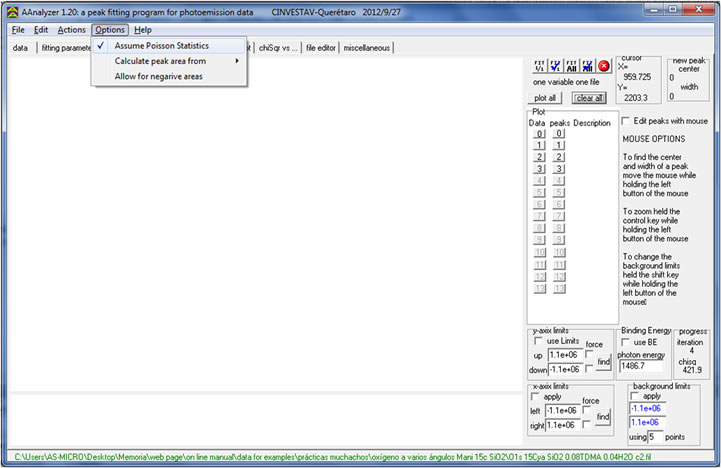Image resolution: width=721 pixels, height=468 pixels.
Task: Enable Edit peaks with mouse checkbox
Action: (627, 121)
